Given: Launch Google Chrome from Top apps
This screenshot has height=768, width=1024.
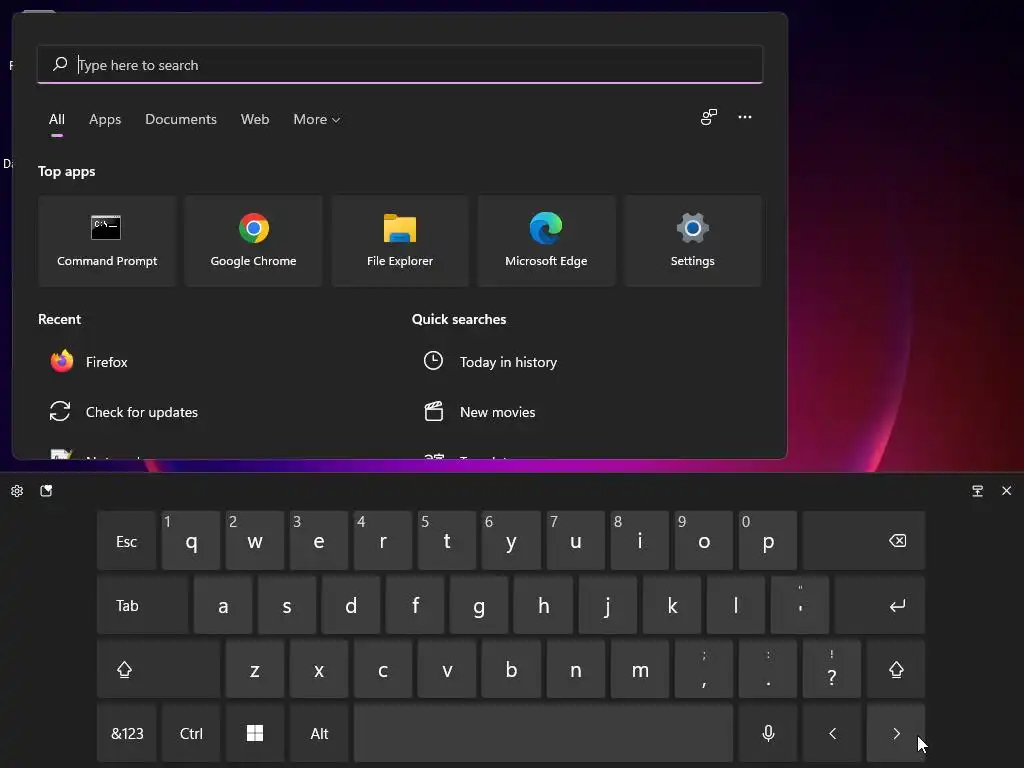Looking at the screenshot, I should [x=253, y=241].
